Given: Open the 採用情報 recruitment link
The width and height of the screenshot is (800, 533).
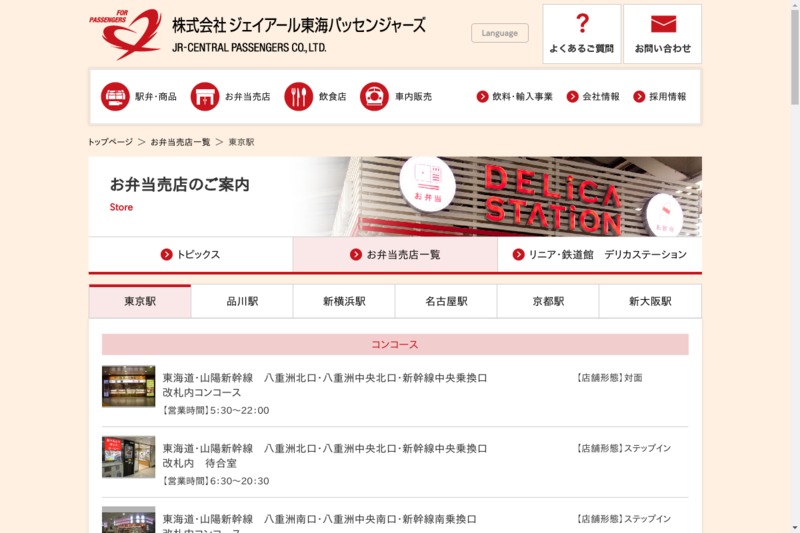Looking at the screenshot, I should coord(667,97).
